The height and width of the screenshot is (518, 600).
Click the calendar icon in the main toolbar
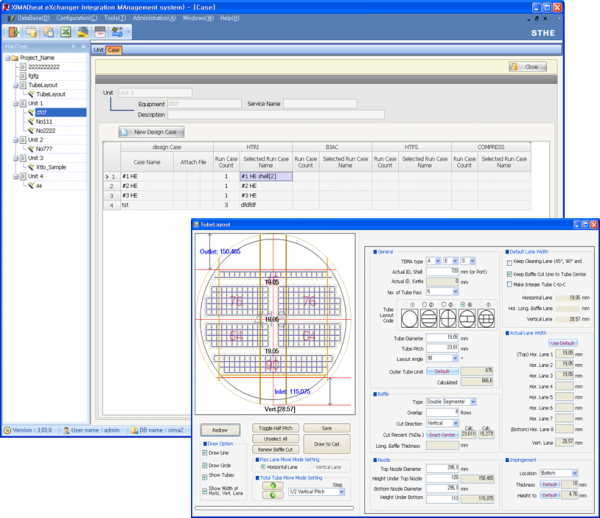click(99, 32)
